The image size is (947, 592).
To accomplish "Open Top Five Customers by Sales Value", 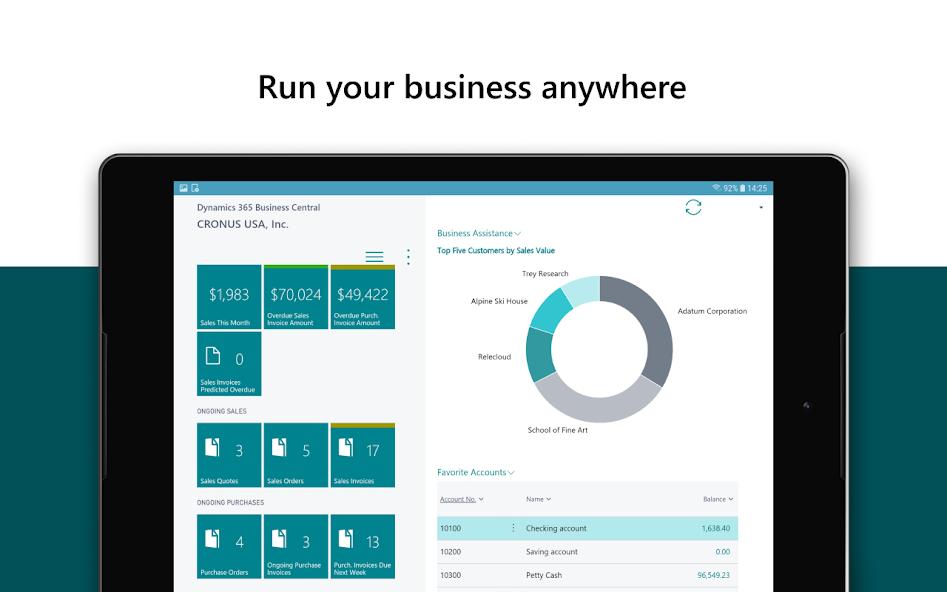I will click(x=496, y=251).
